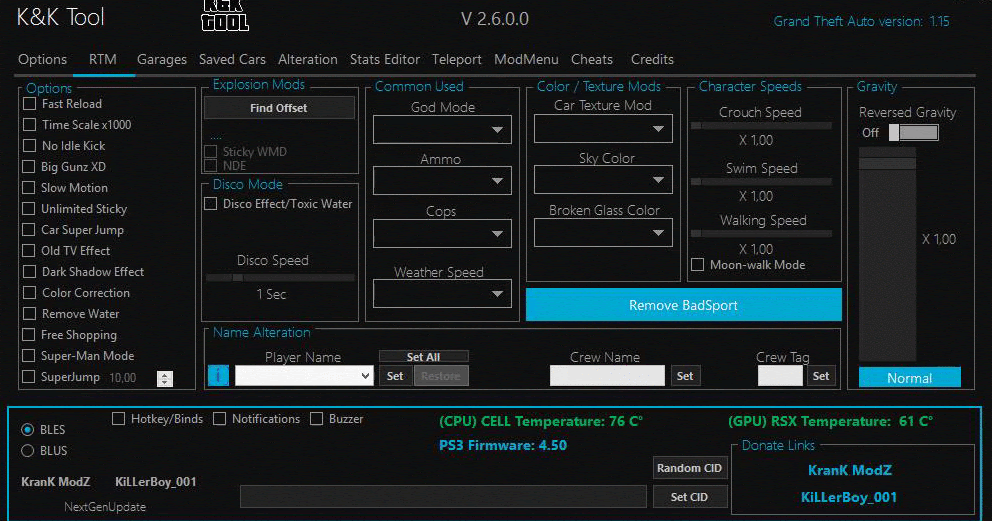Click the vertical Gravity slider
The height and width of the screenshot is (521, 992).
pos(887,254)
